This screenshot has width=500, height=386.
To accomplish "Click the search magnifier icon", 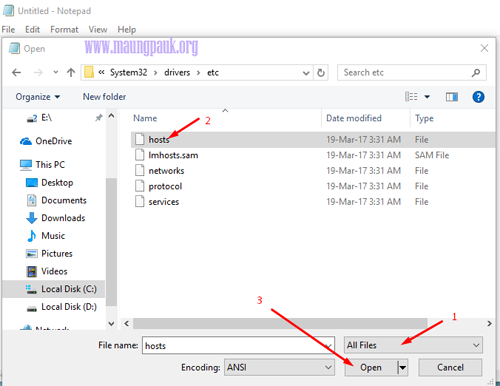I will [x=476, y=72].
